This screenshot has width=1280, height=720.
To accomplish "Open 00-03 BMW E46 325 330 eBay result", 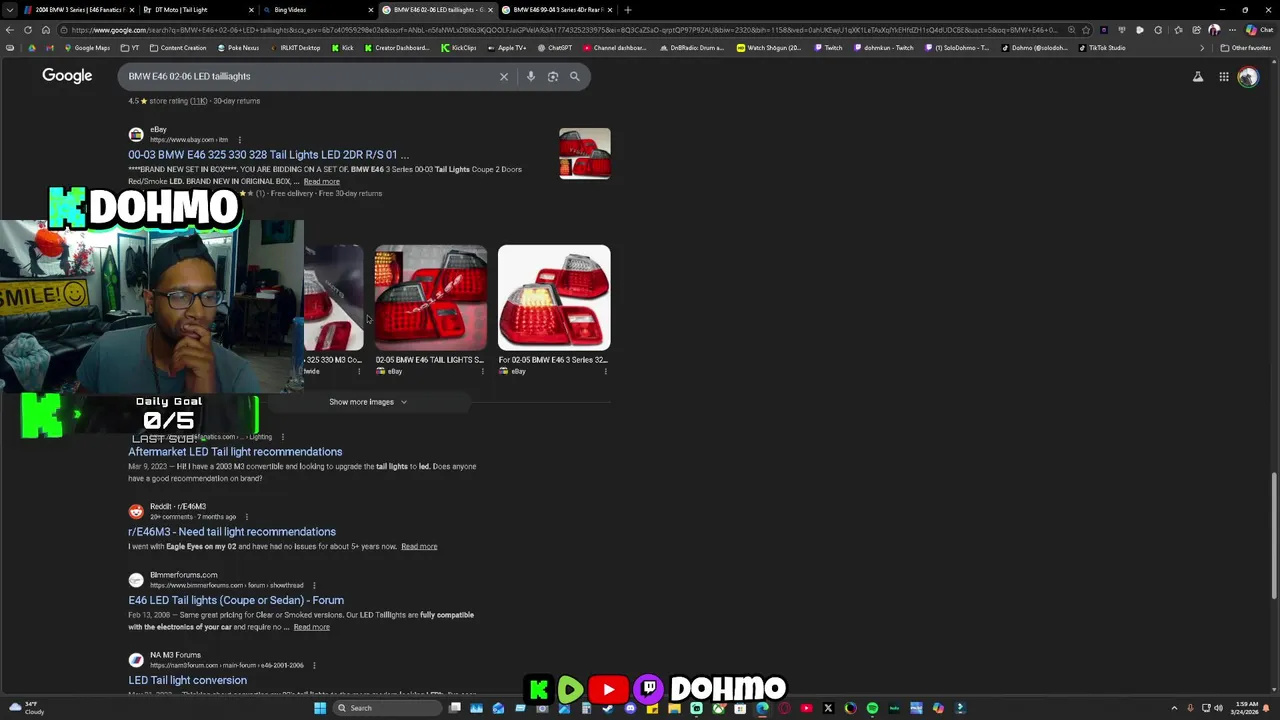I will (x=268, y=155).
